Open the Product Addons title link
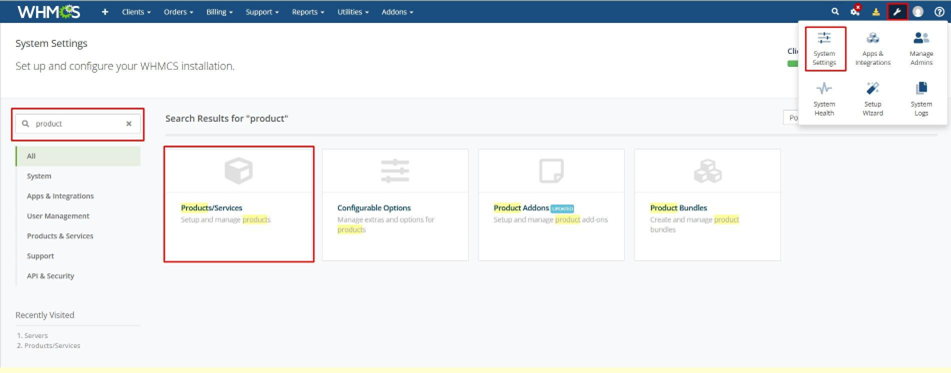 click(x=522, y=207)
